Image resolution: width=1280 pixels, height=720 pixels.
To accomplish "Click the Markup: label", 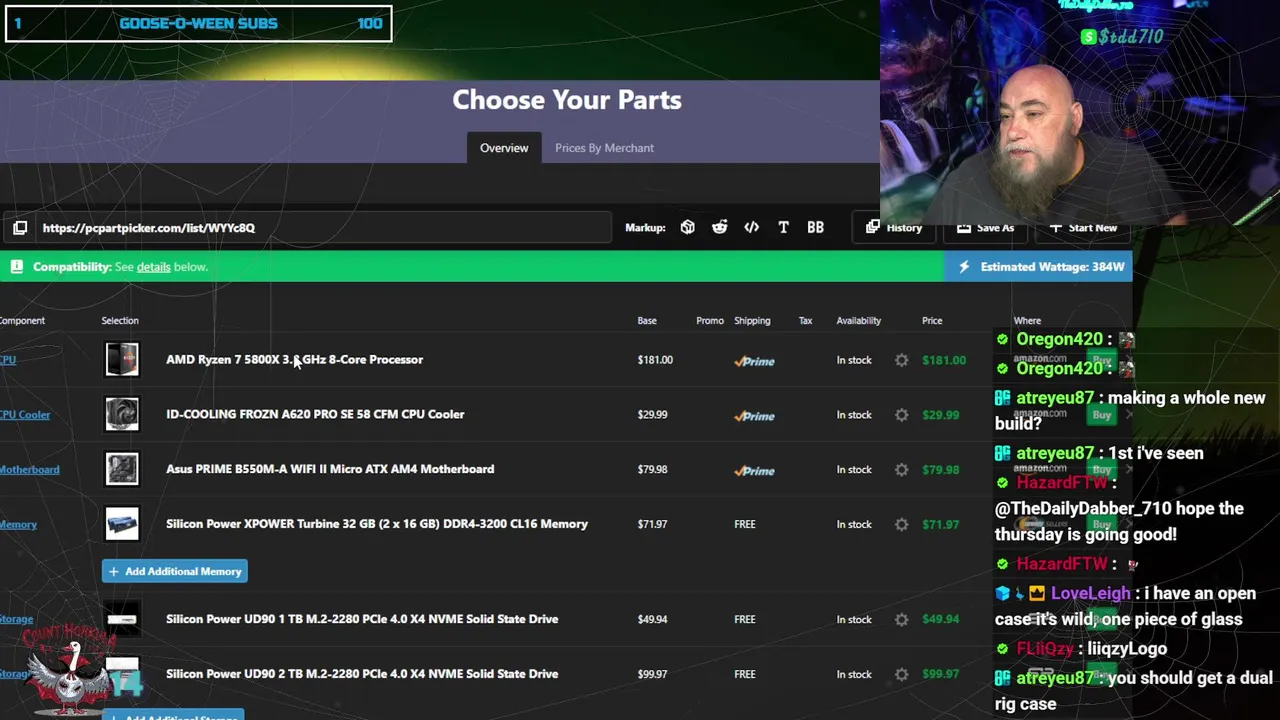I will click(x=645, y=228).
